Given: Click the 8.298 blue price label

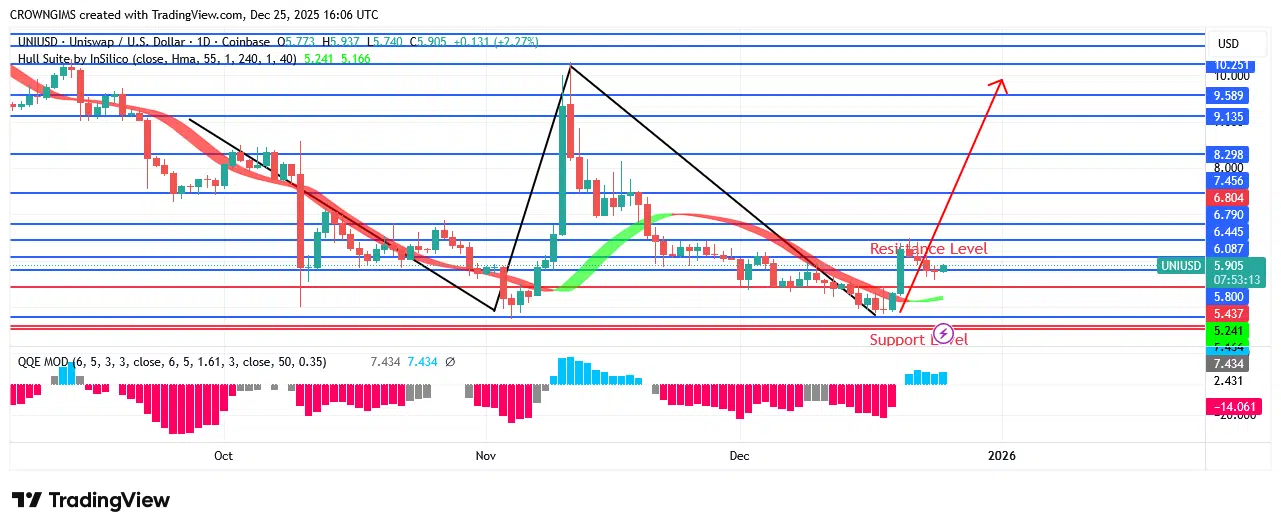Looking at the screenshot, I should [x=1230, y=154].
